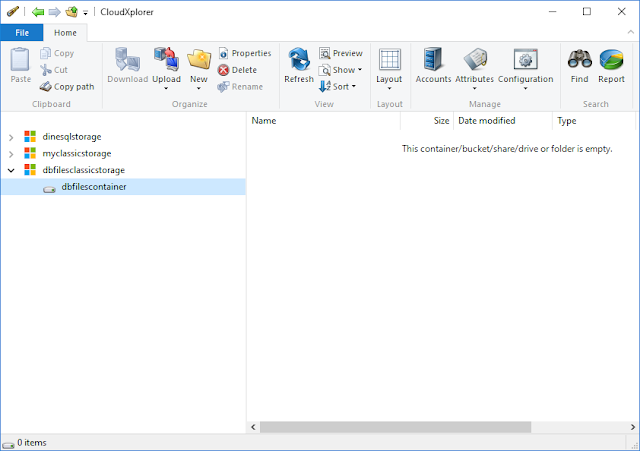Select dinesqlstorage in the tree
640x451 pixels.
click(72, 137)
